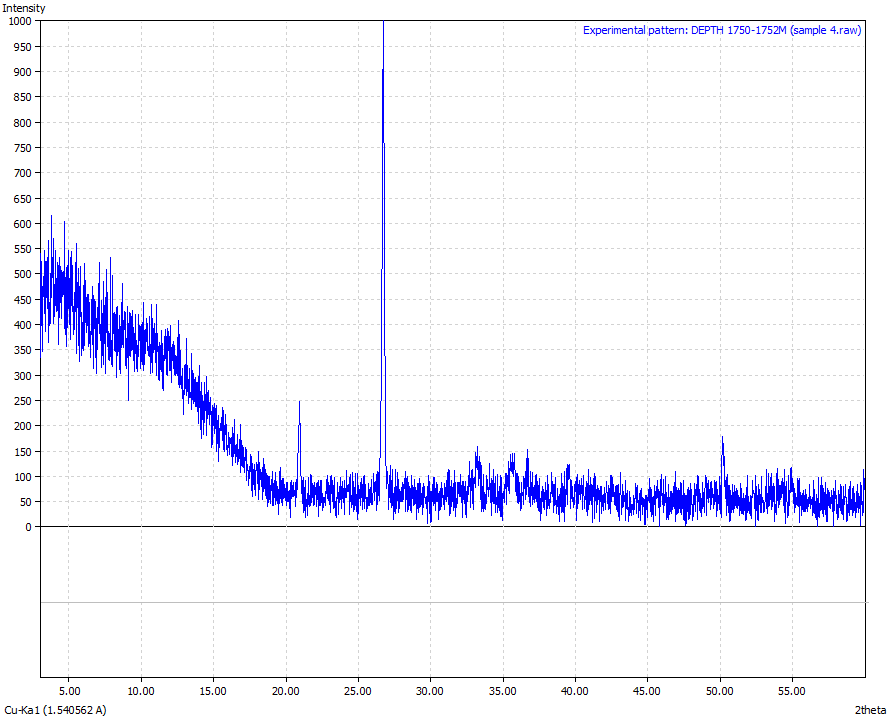Click the 20.00 tick label on 2theta axis
893x717 pixels.
286,690
